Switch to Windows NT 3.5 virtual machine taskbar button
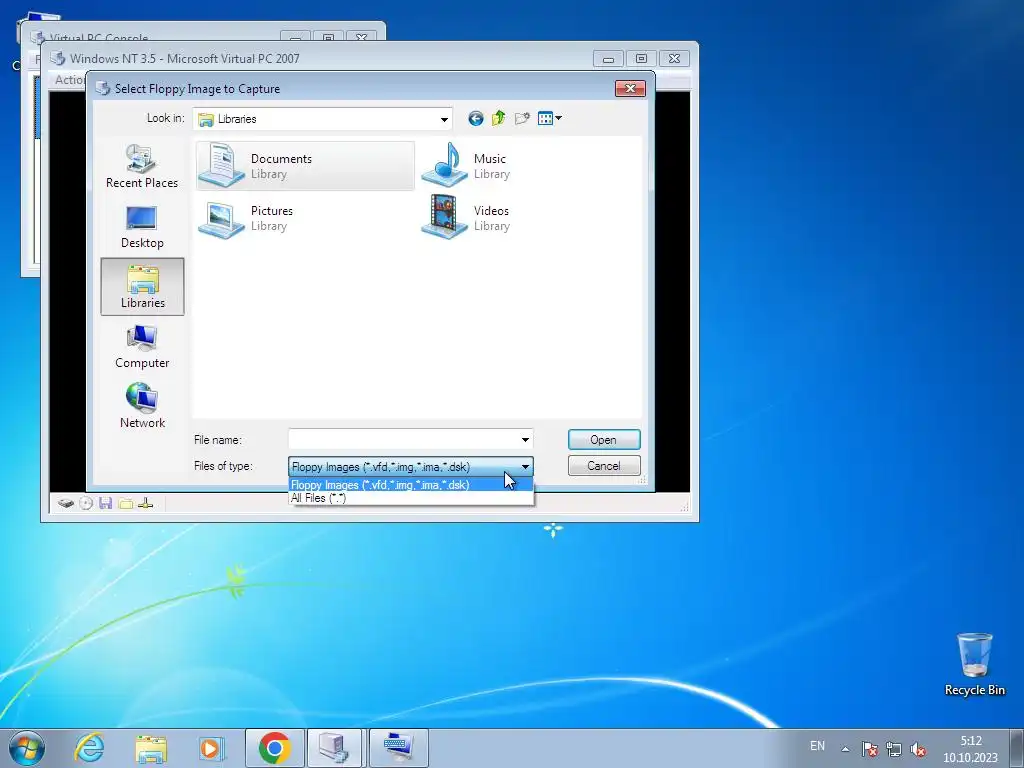The width and height of the screenshot is (1024, 768). [398, 748]
